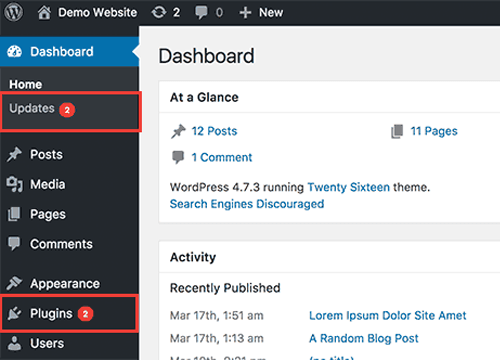The height and width of the screenshot is (360, 500).
Task: Open Lorem Ipsum Dolor Site Amet post
Action: 388,315
